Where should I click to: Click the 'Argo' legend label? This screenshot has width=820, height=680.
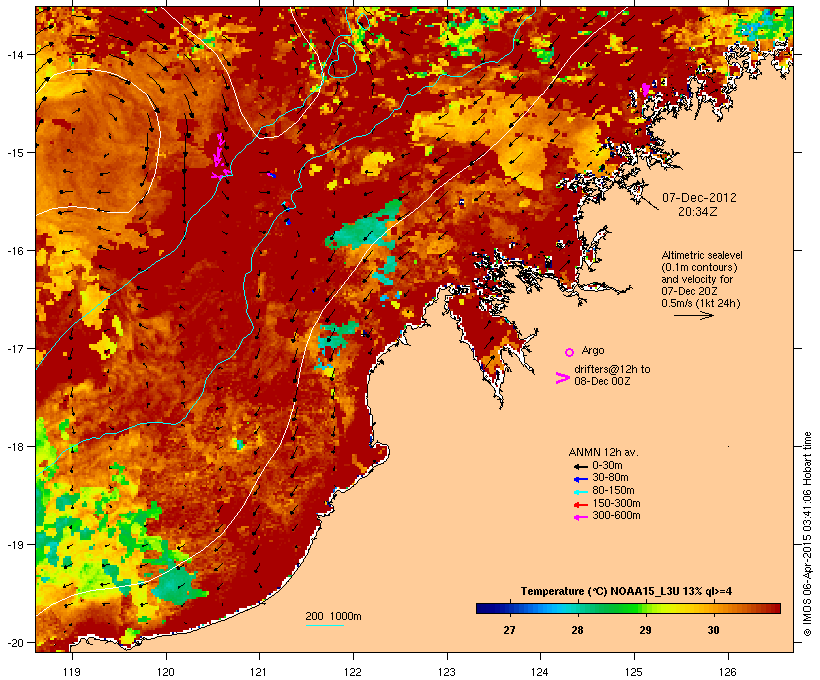click(x=593, y=350)
